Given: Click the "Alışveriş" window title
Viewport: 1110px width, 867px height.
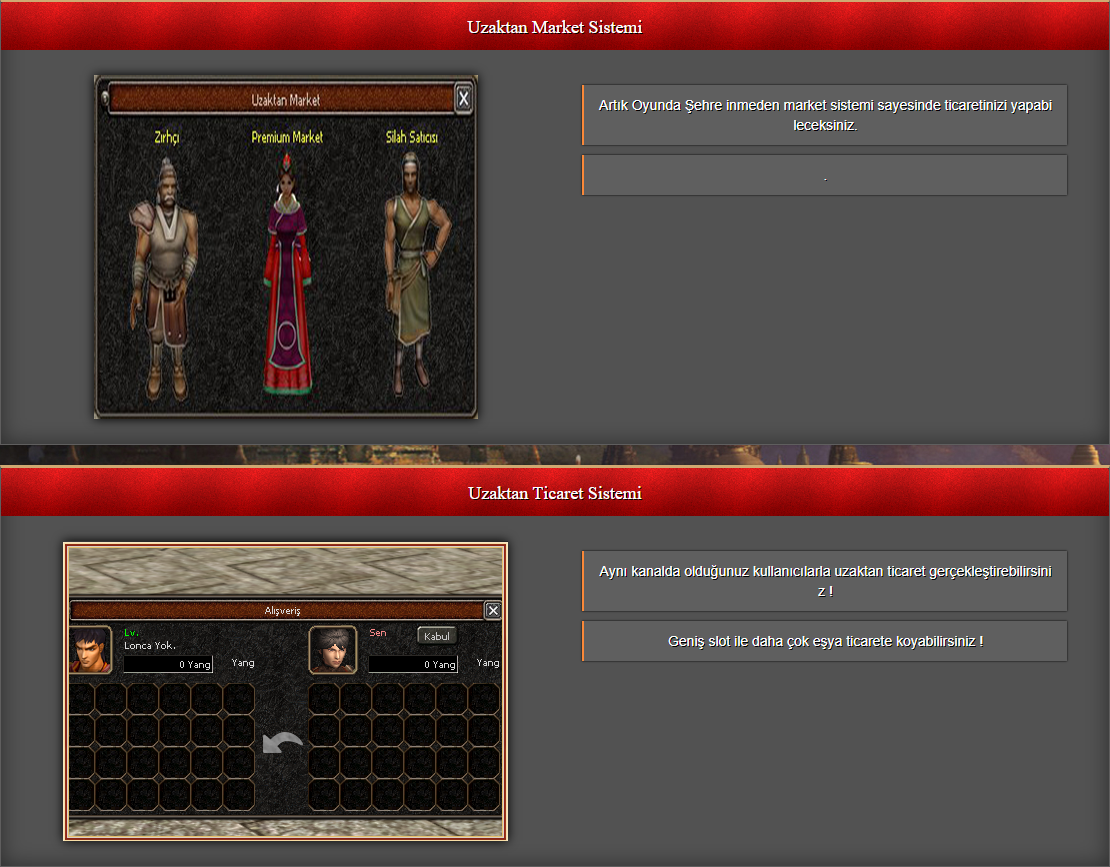Looking at the screenshot, I should [282, 611].
